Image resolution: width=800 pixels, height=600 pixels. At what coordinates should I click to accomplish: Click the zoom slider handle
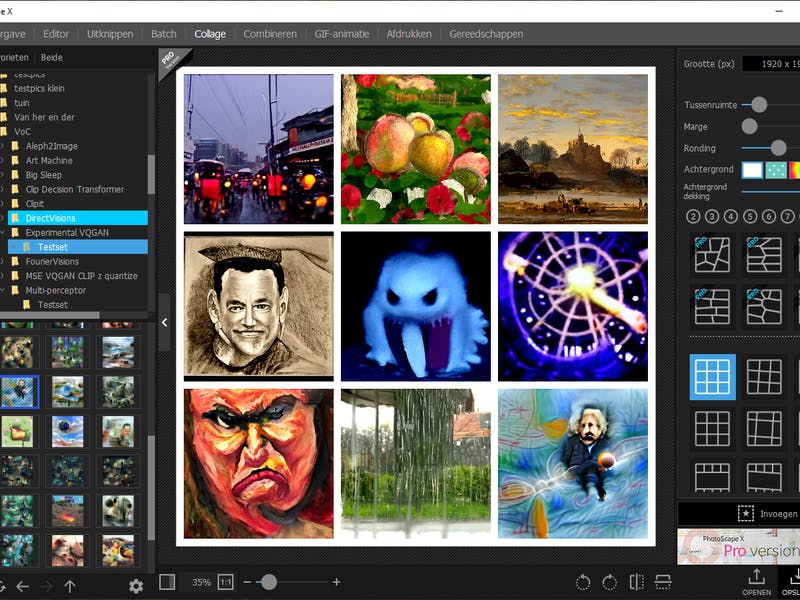269,582
